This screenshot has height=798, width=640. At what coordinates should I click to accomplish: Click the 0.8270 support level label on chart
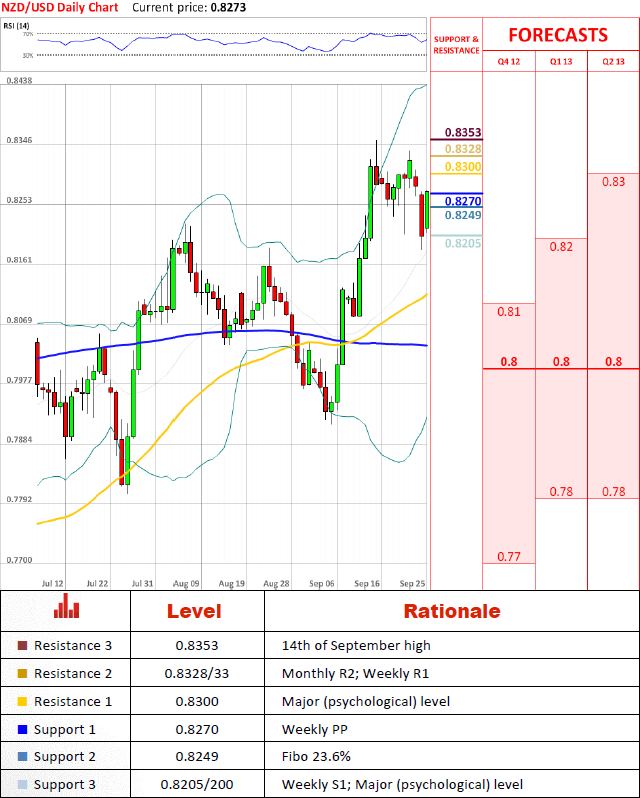click(x=462, y=201)
